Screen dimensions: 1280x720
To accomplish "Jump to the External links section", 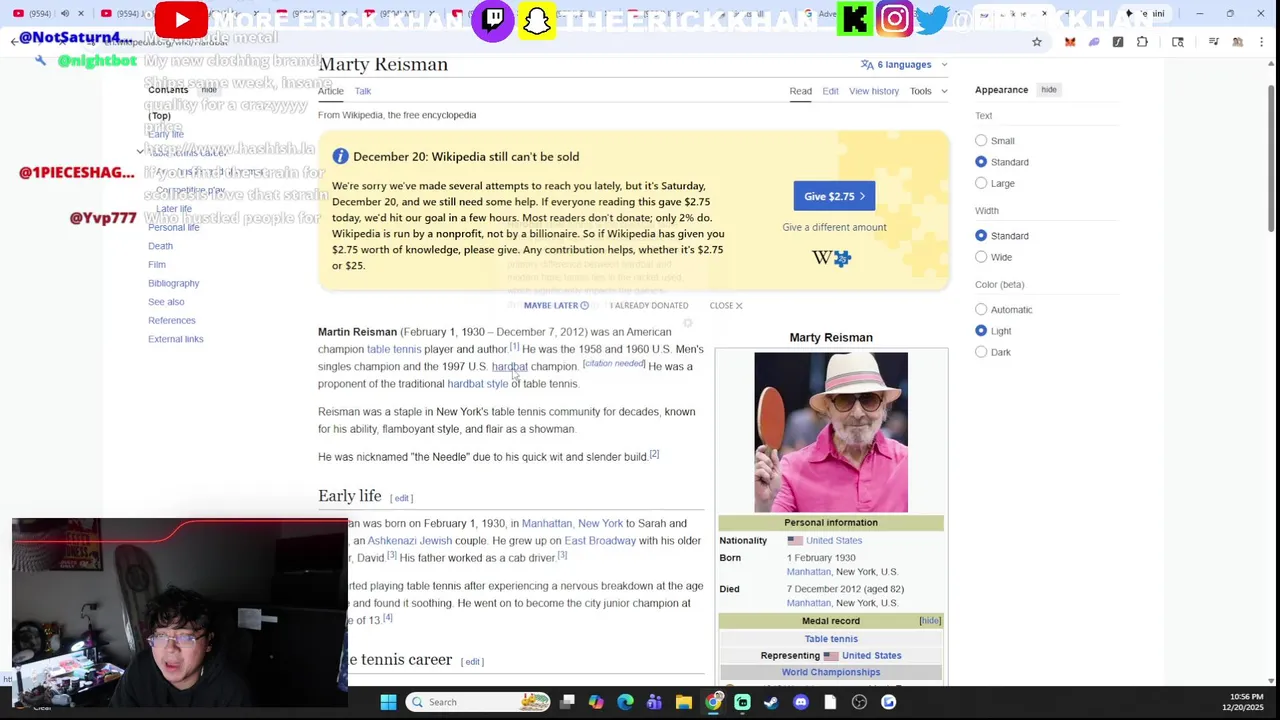I will pos(176,339).
